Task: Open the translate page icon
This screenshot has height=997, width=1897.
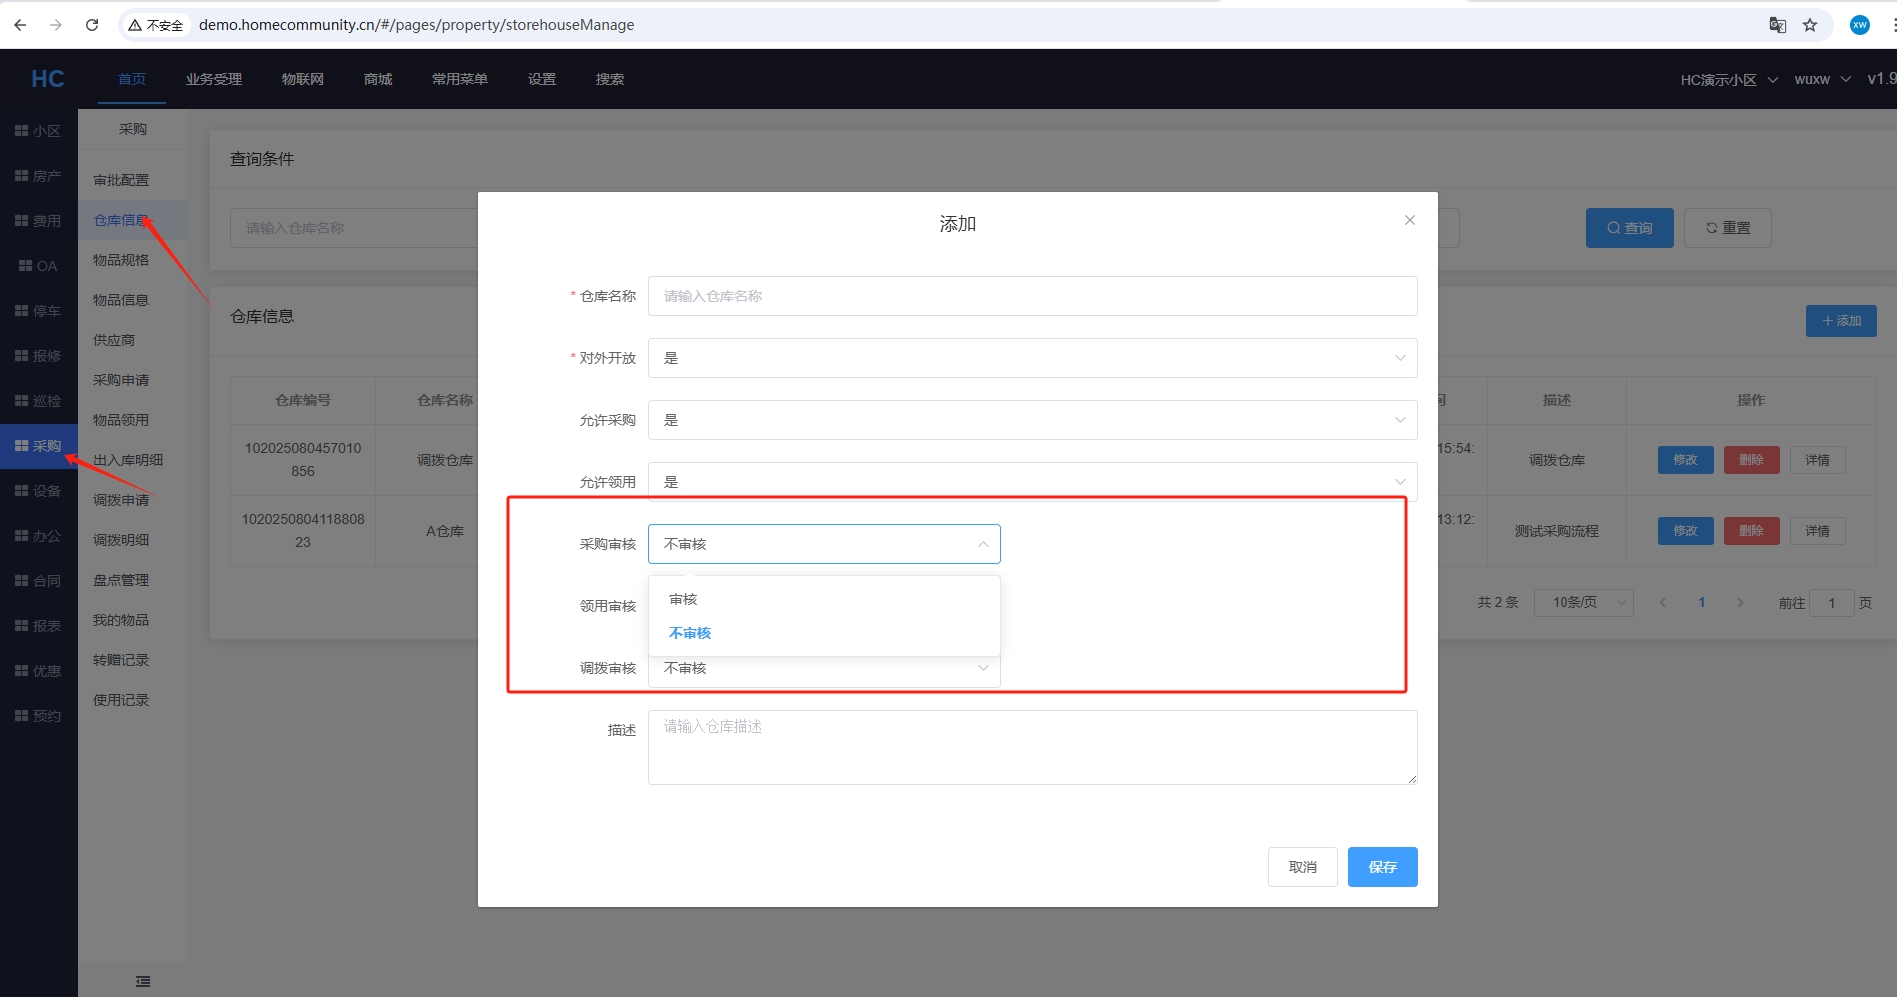Action: (1777, 25)
